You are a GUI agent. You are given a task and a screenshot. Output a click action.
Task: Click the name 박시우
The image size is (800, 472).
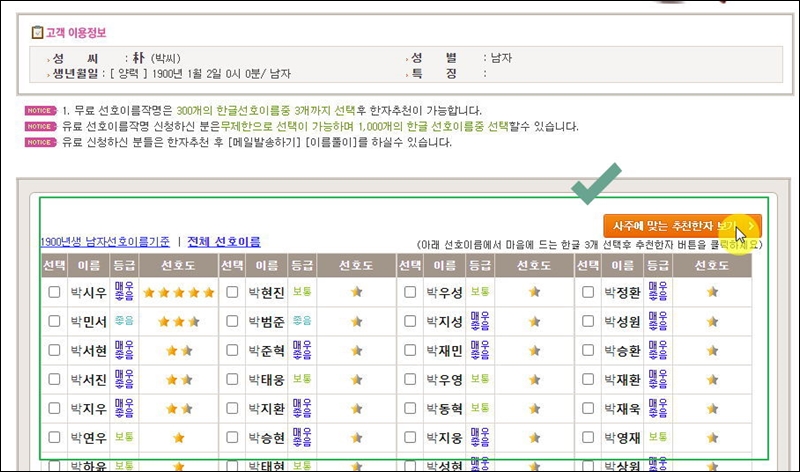point(88,293)
